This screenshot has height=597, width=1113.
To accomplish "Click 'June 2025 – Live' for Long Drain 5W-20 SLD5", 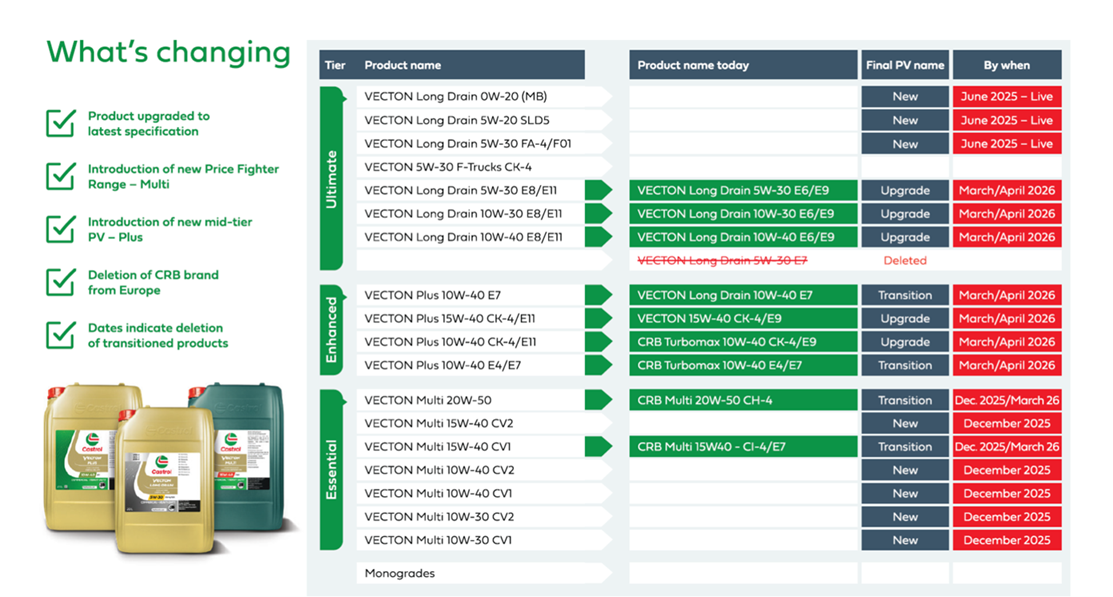I will (x=1007, y=120).
